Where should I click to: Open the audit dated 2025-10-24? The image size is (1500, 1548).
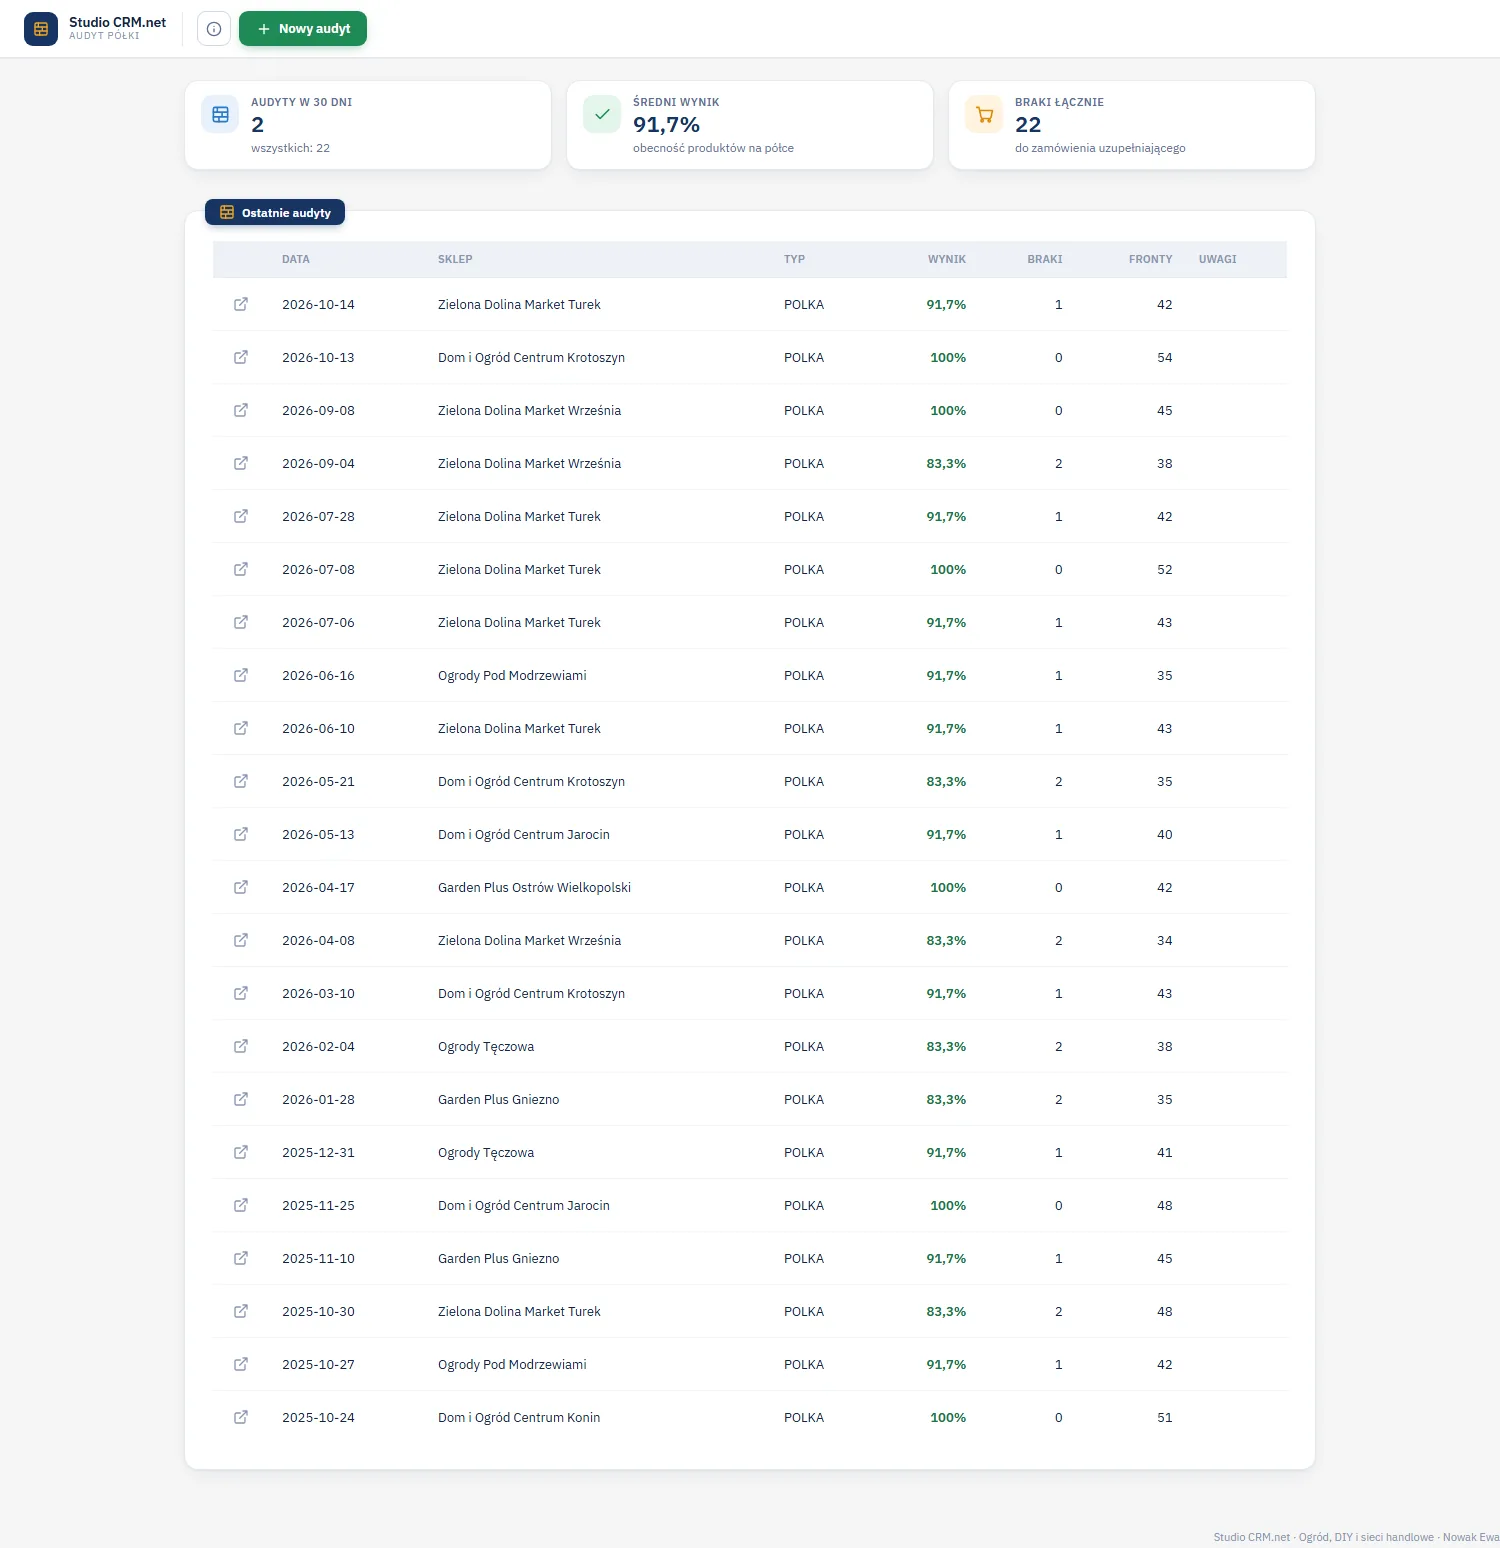[x=241, y=1417]
